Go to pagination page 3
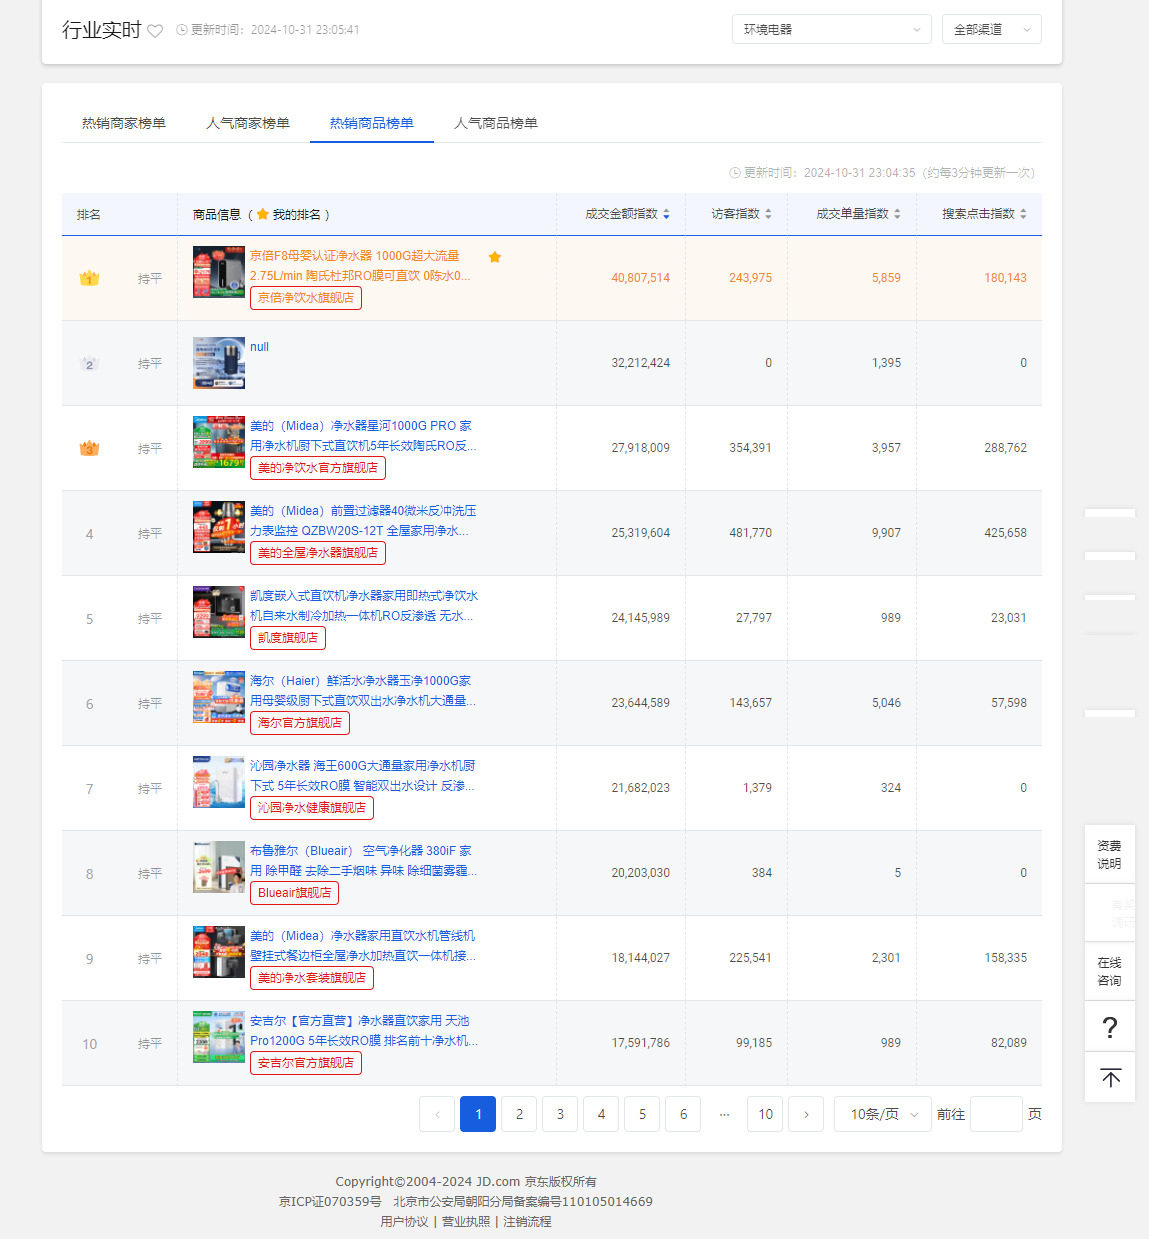This screenshot has width=1149, height=1239. point(560,1114)
